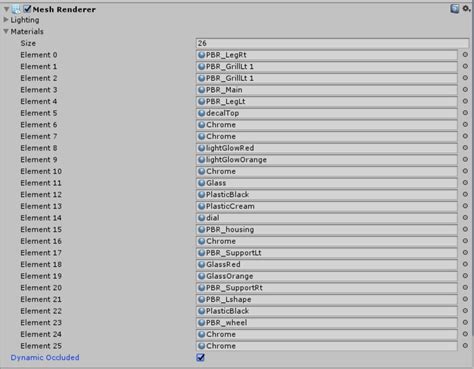Open the Mesh Renderer gear settings menu
474x369 pixels.
(466, 9)
